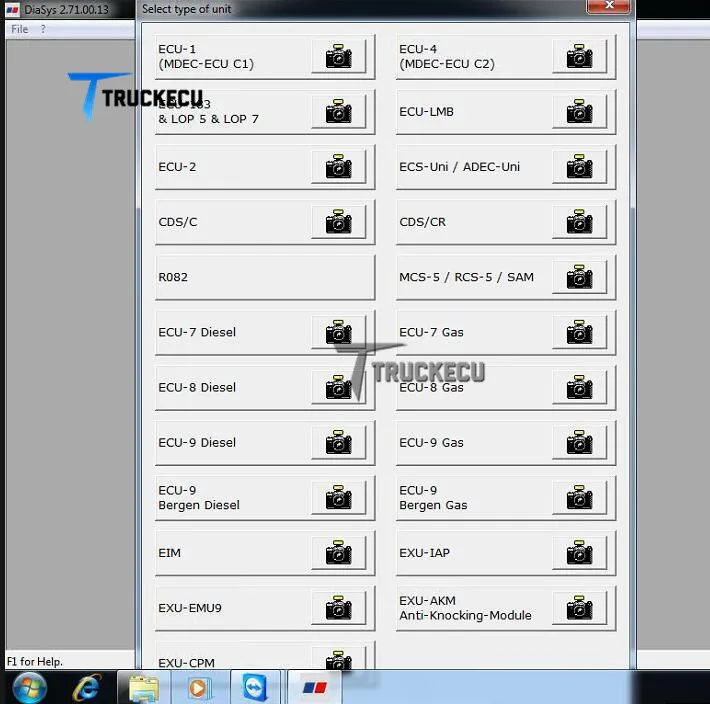
Task: Open Windows Media Player from taskbar
Action: [200, 688]
